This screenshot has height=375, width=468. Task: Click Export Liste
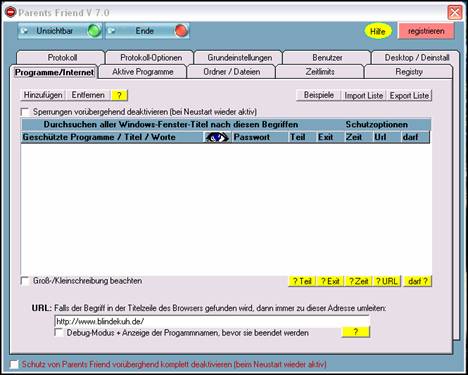[409, 95]
